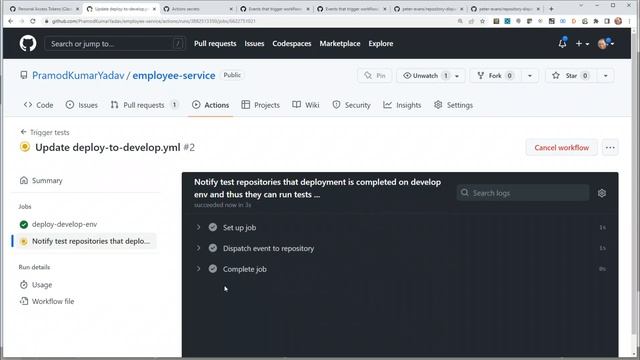The height and width of the screenshot is (360, 640).
Task: Open employee-service repository link
Action: coord(174,76)
